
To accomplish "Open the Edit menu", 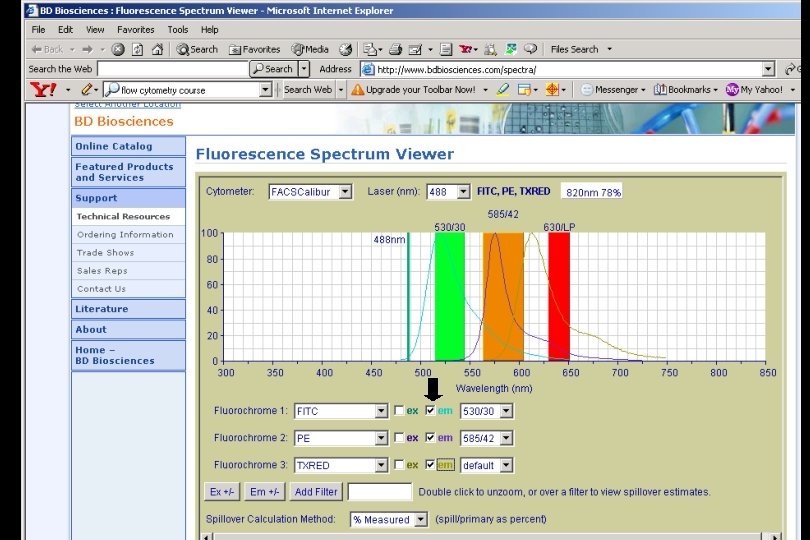I will [x=65, y=29].
